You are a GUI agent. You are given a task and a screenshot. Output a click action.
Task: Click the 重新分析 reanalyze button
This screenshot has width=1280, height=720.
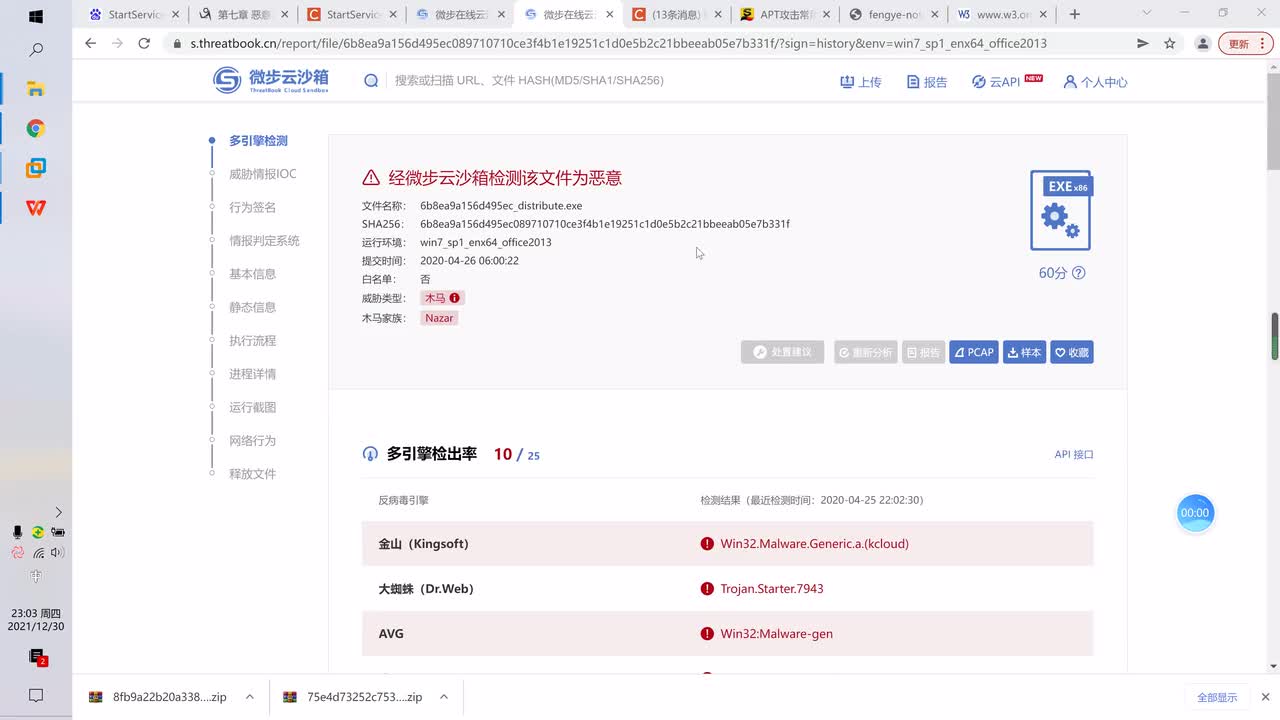[x=865, y=352]
